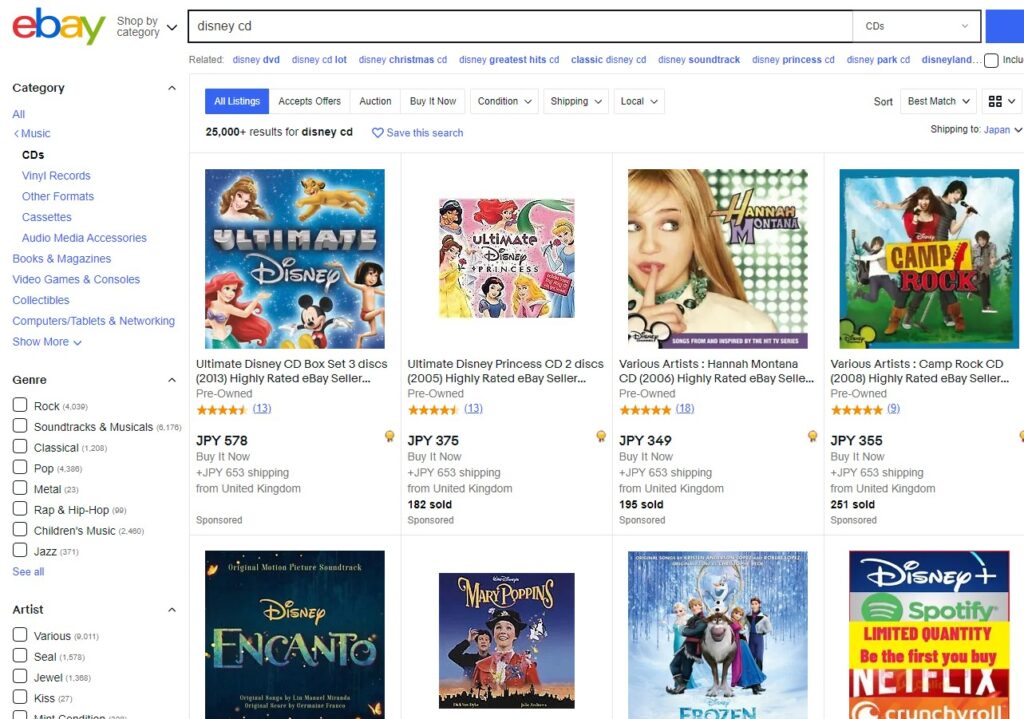Viewport: 1024px width, 719px height.
Task: Select the All Listings tab
Action: [237, 101]
